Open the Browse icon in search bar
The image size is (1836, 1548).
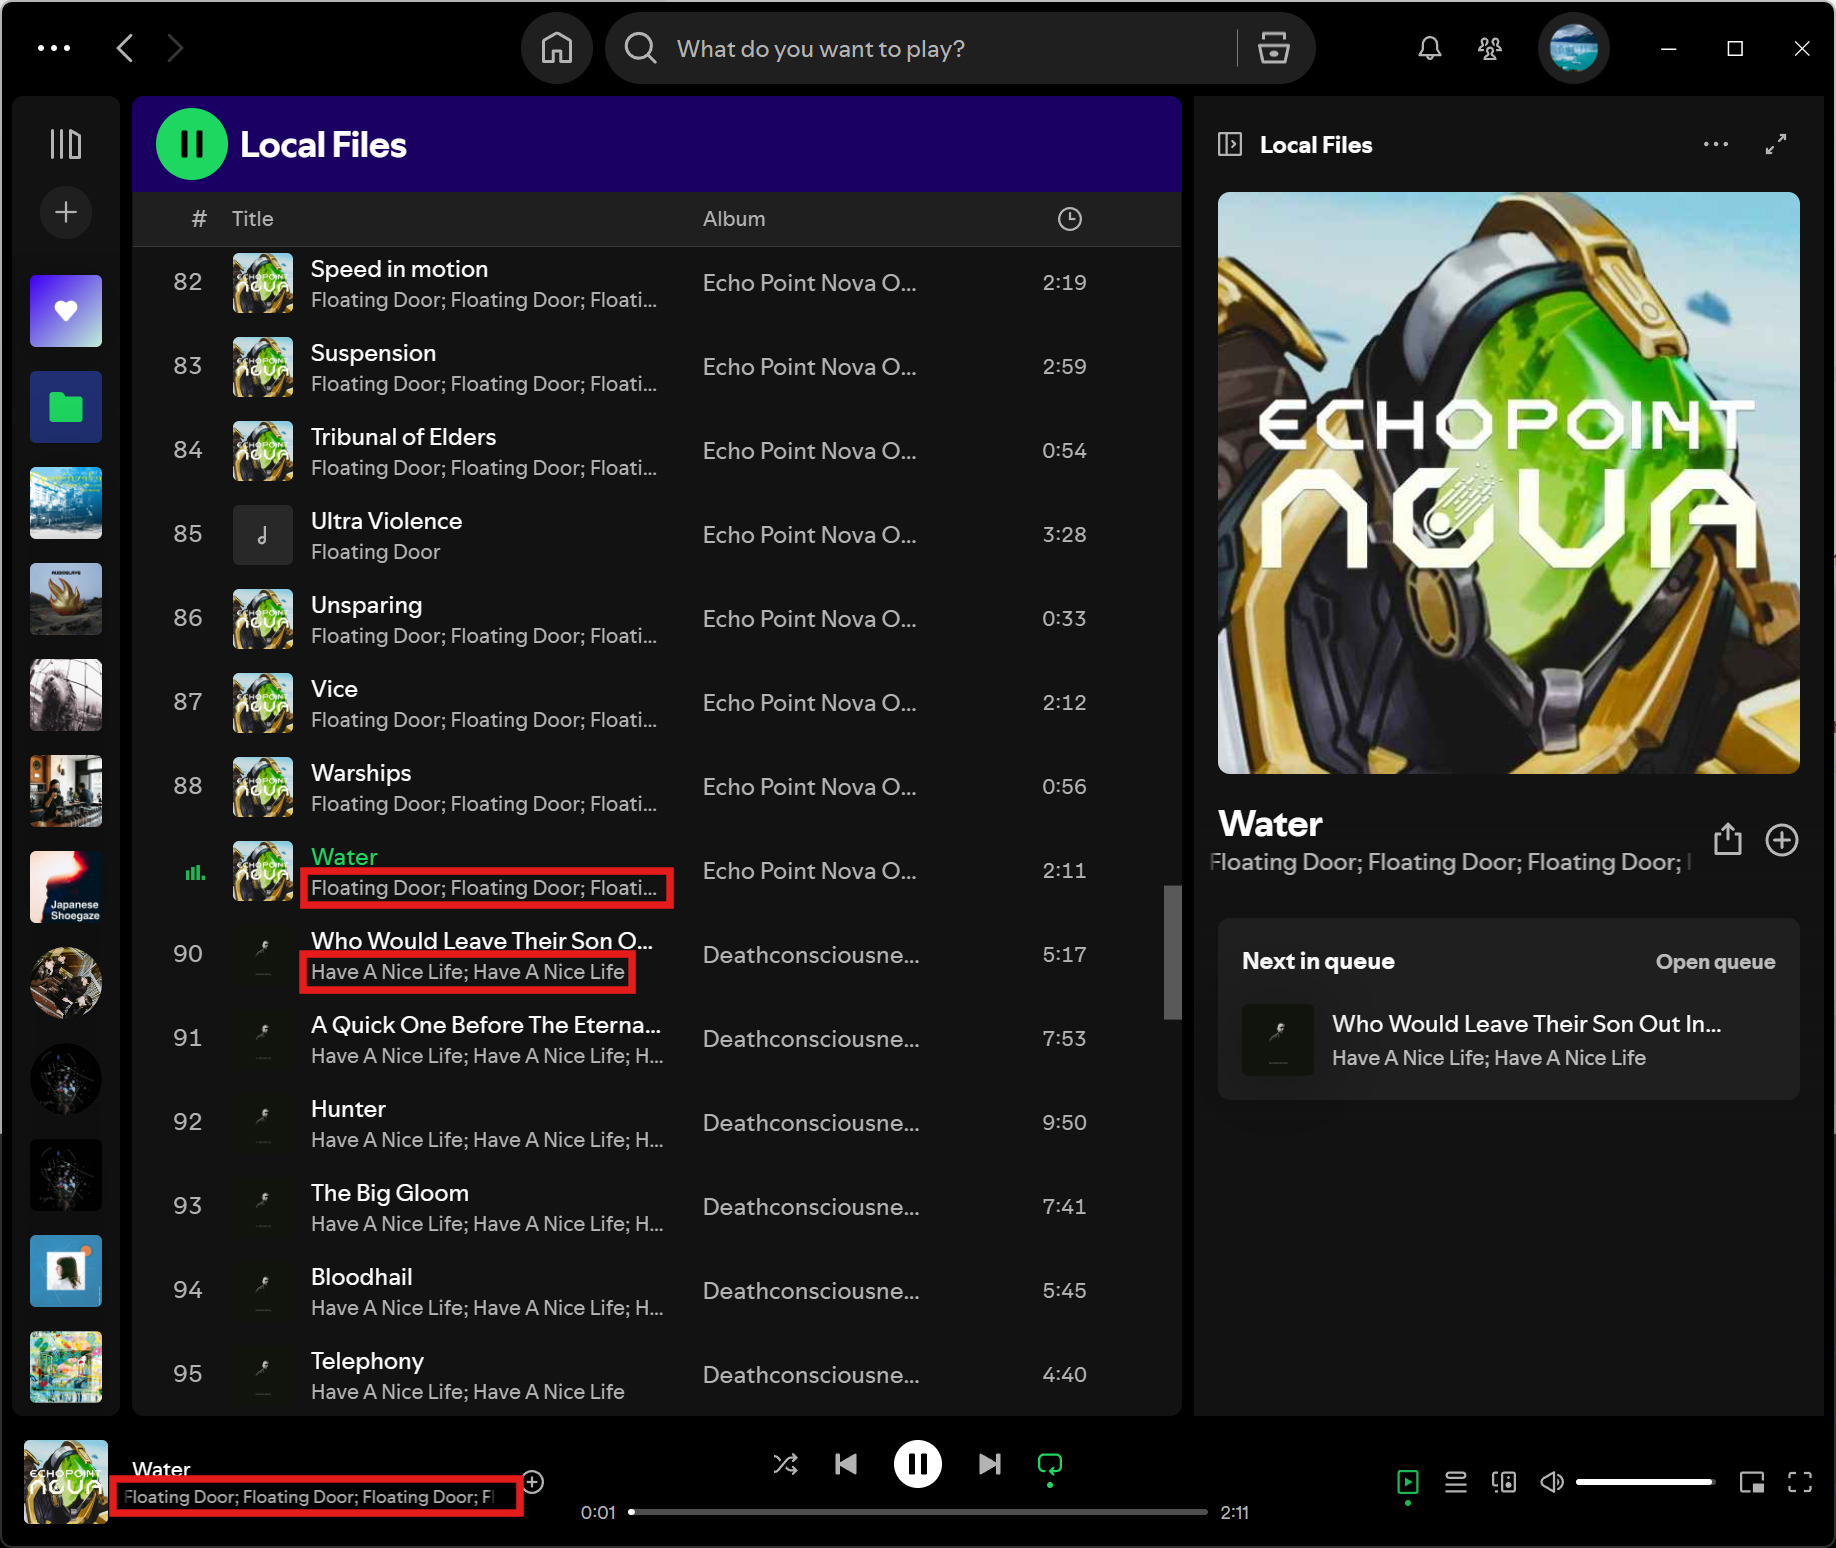[x=1273, y=48]
